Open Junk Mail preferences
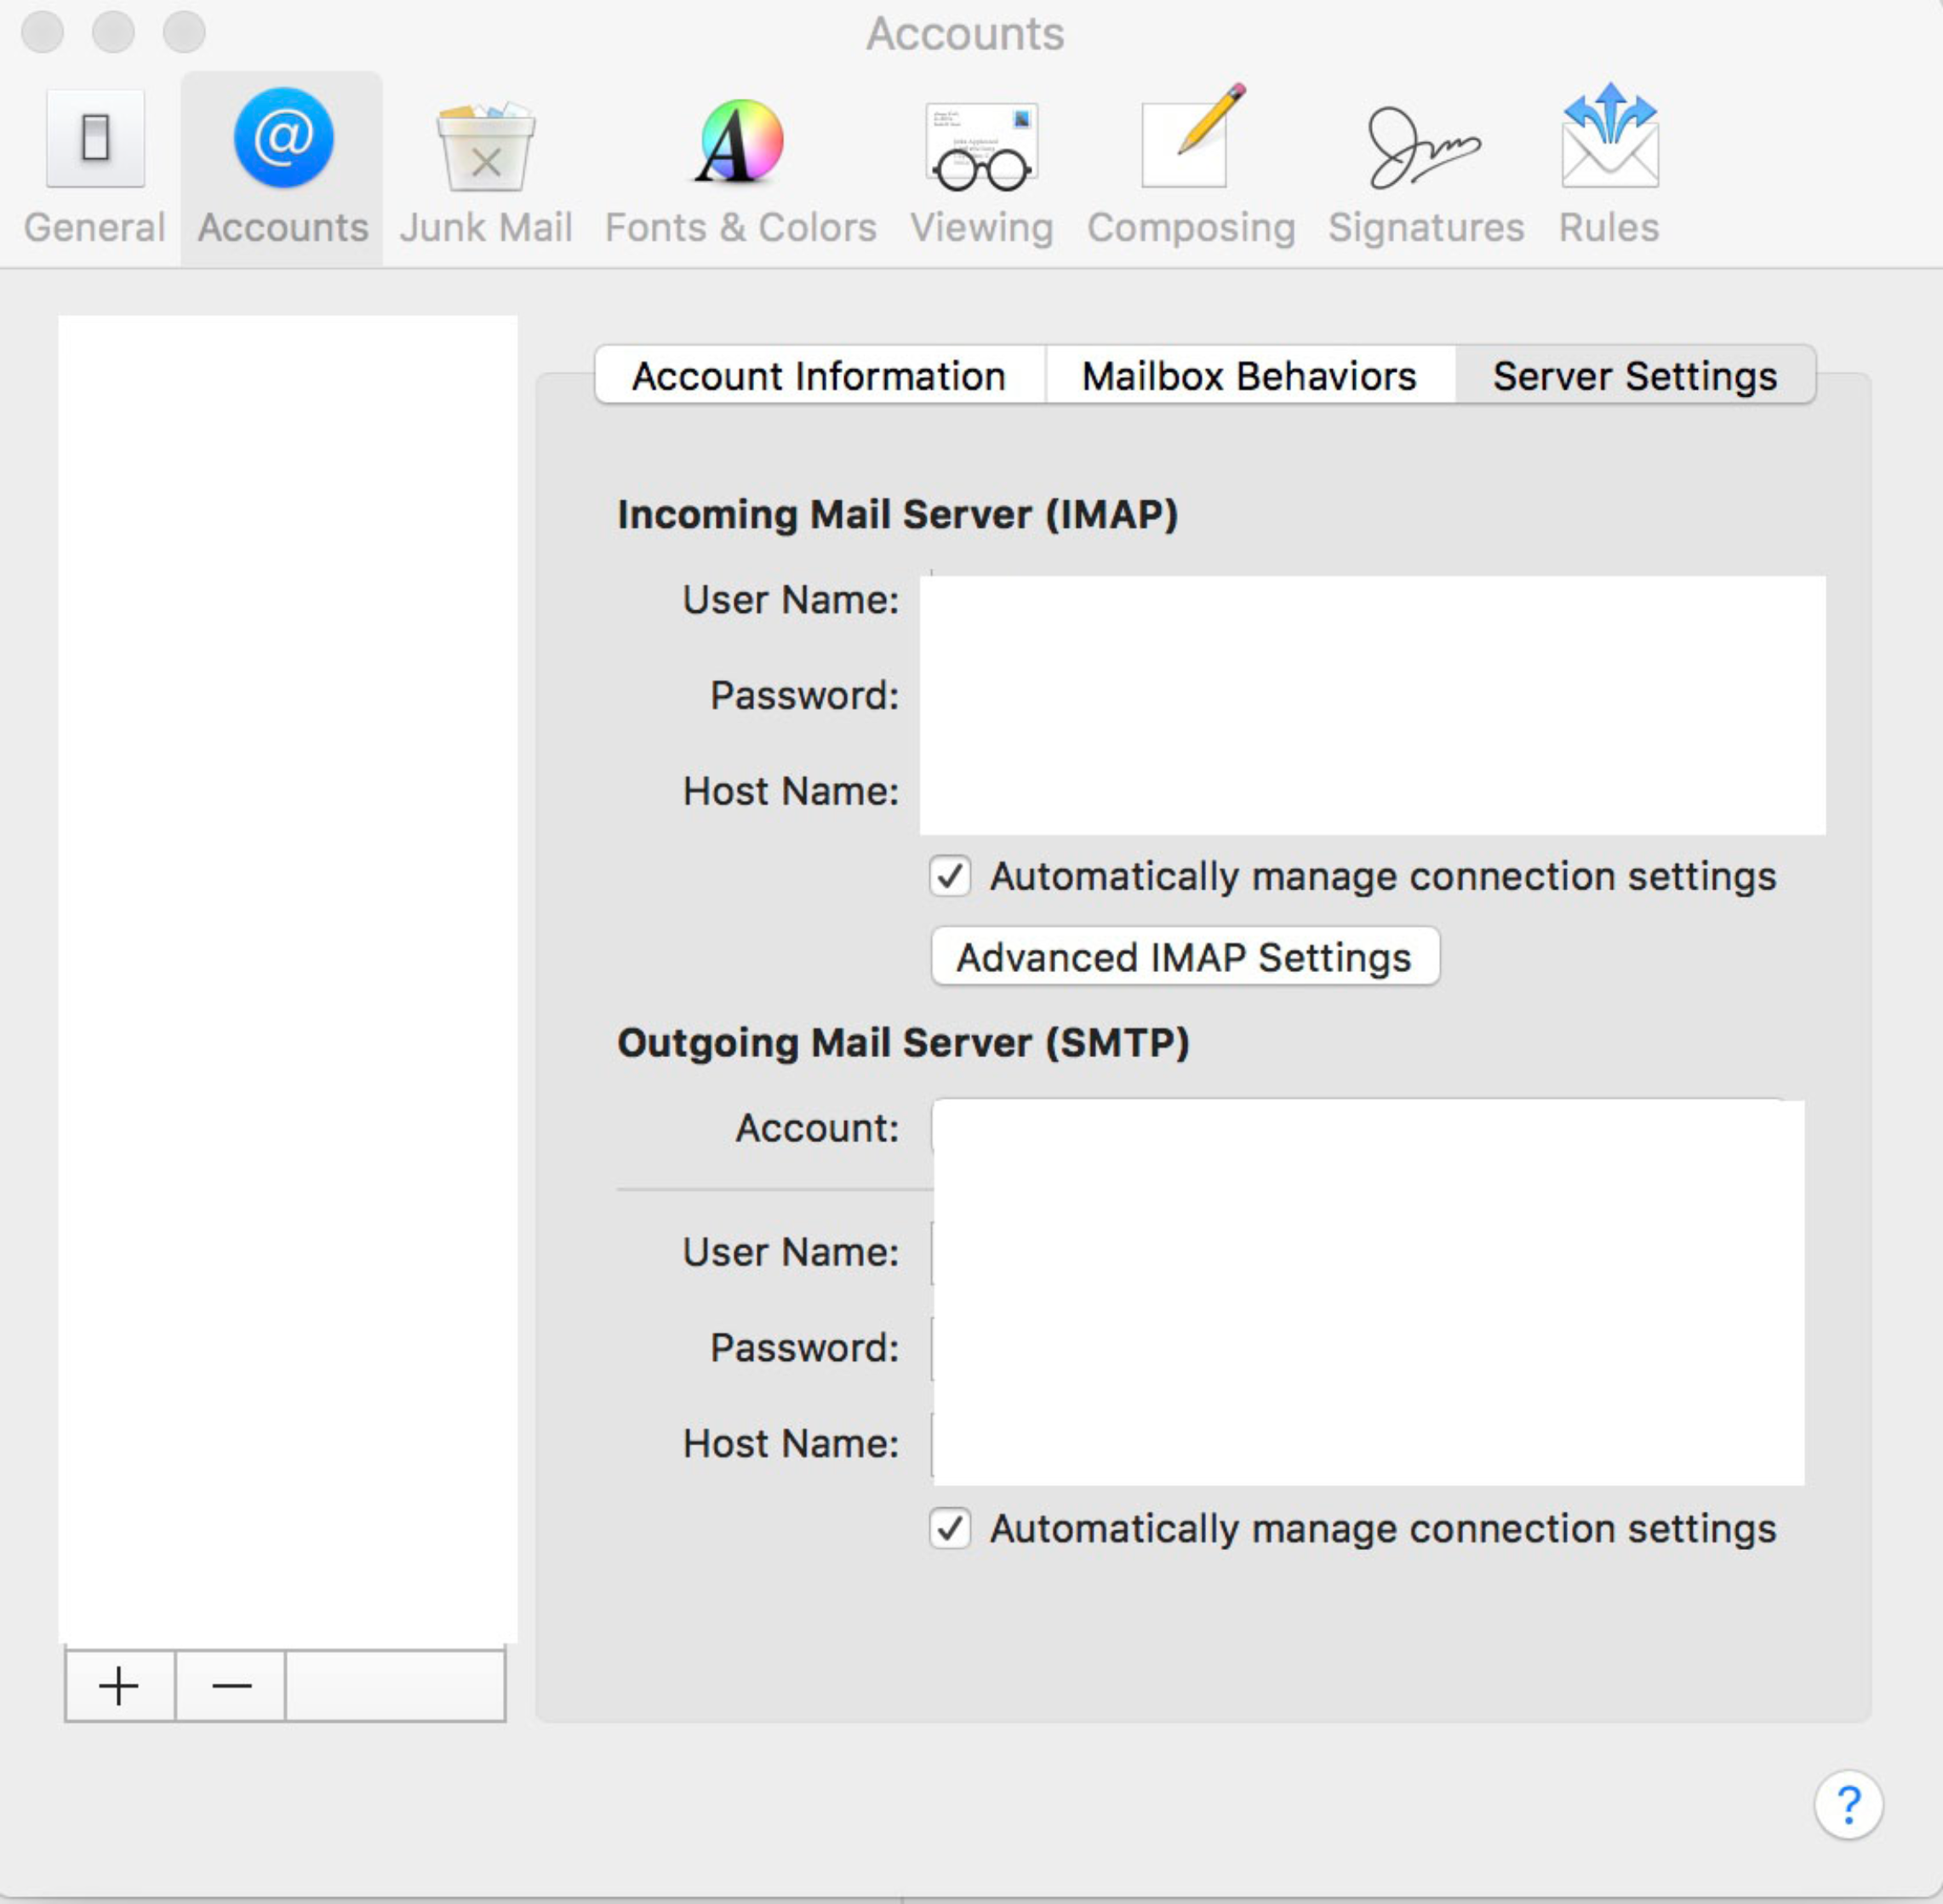This screenshot has width=1943, height=1904. [486, 166]
